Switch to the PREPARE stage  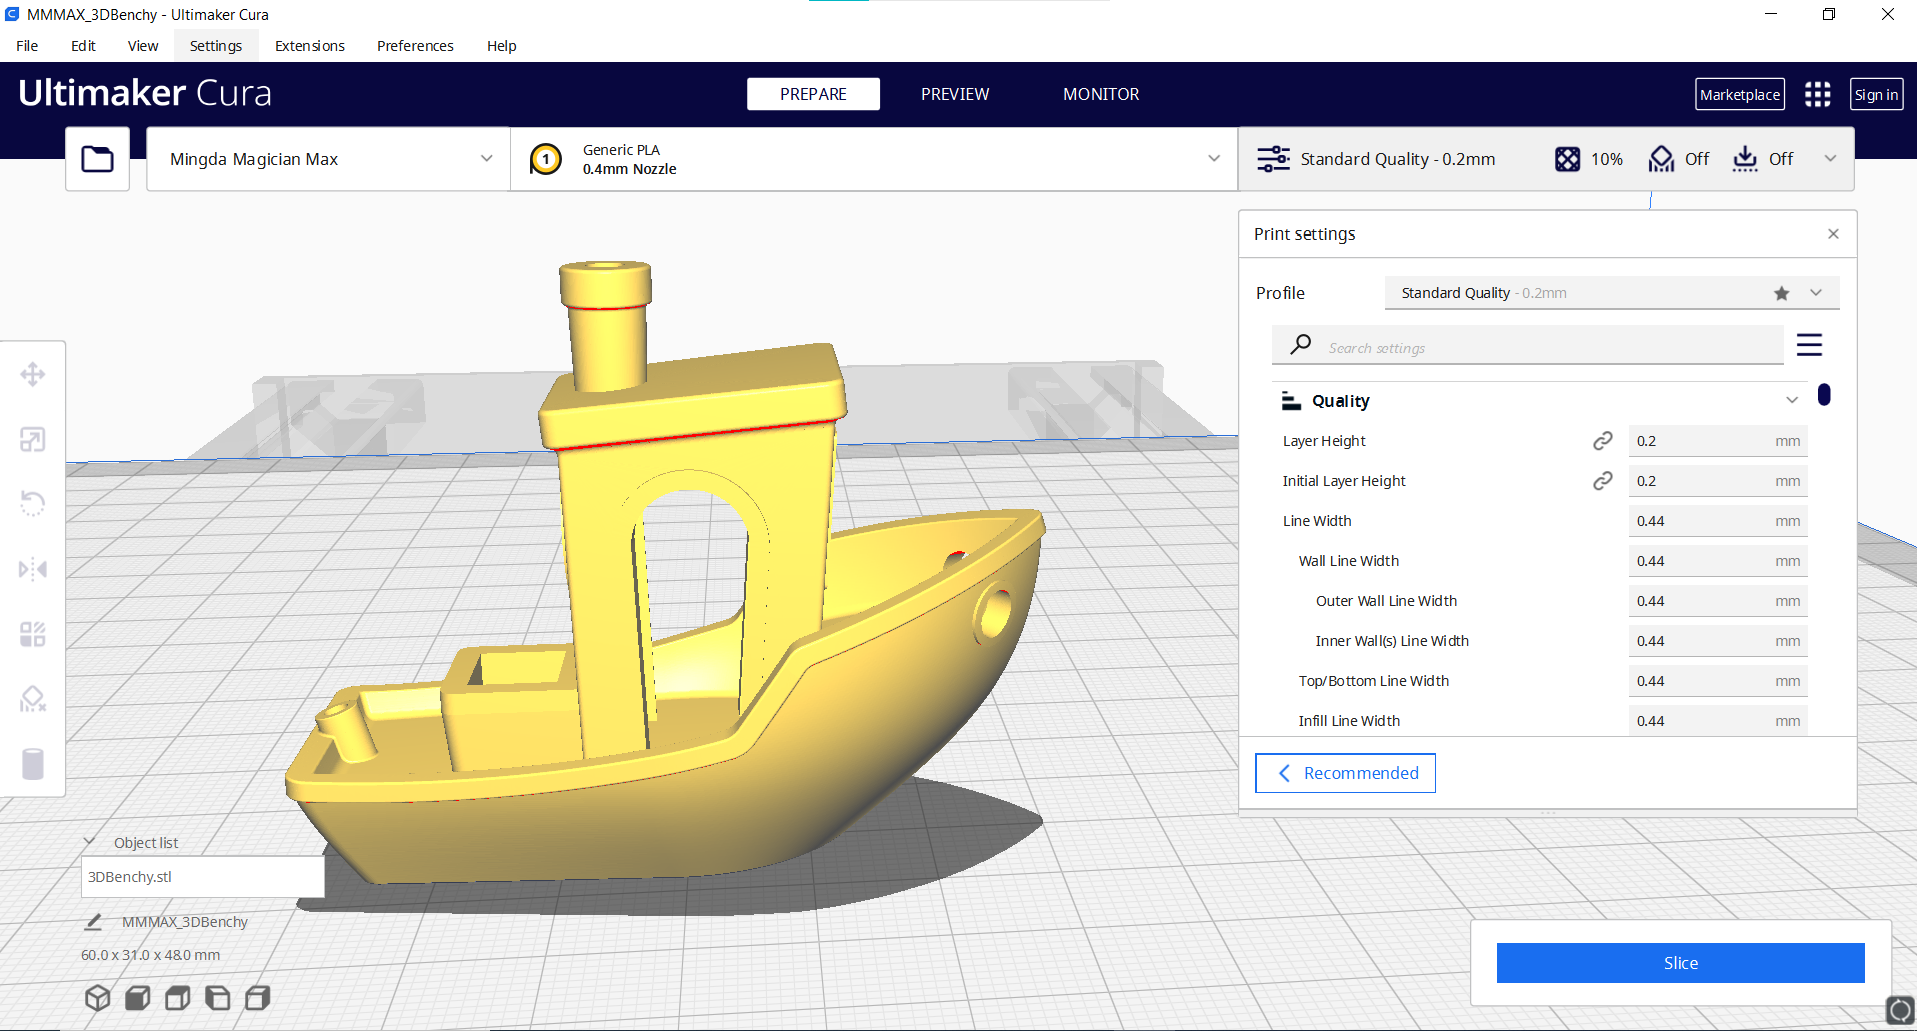pos(813,94)
